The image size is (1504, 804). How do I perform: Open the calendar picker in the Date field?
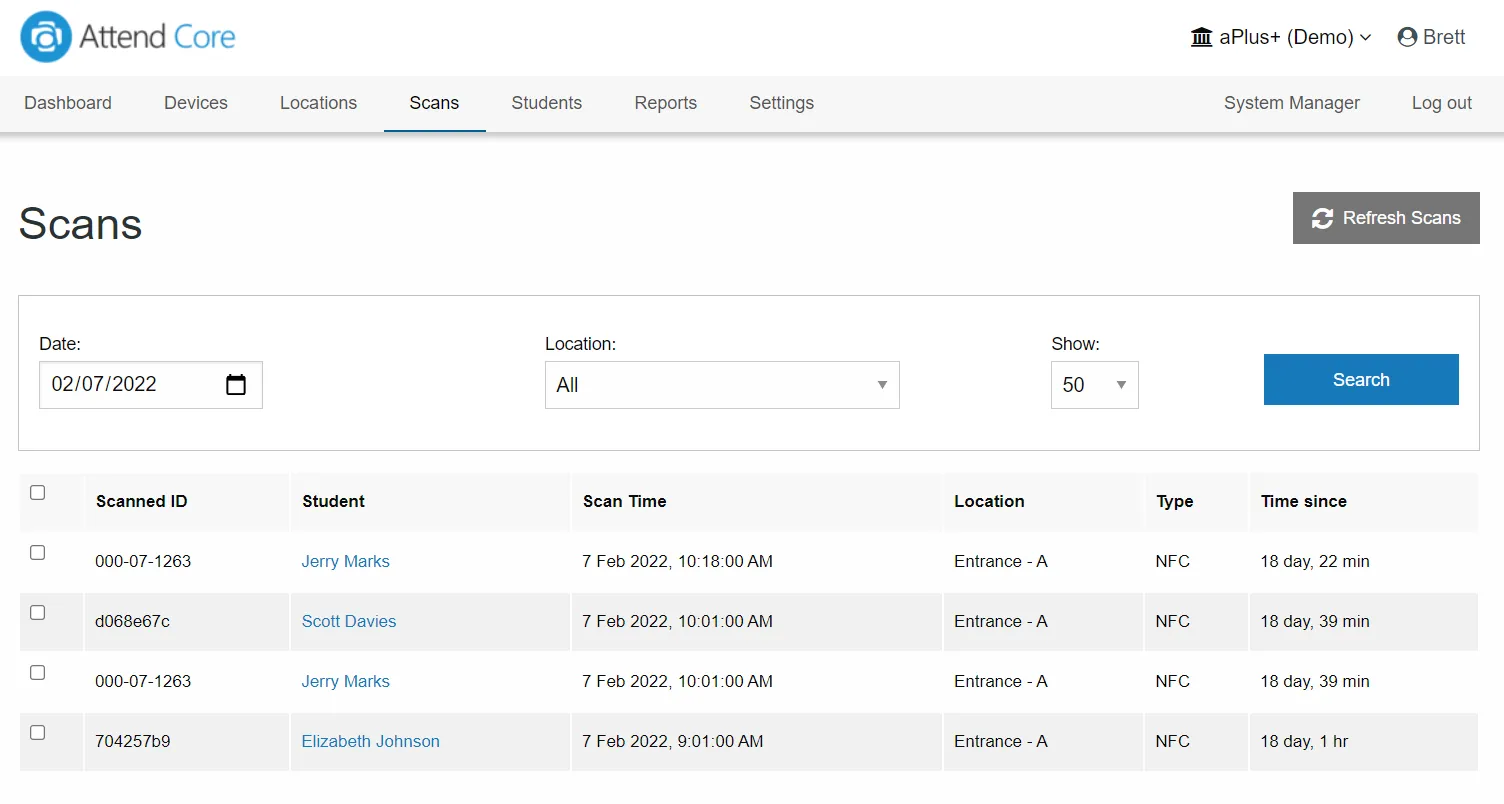(236, 385)
